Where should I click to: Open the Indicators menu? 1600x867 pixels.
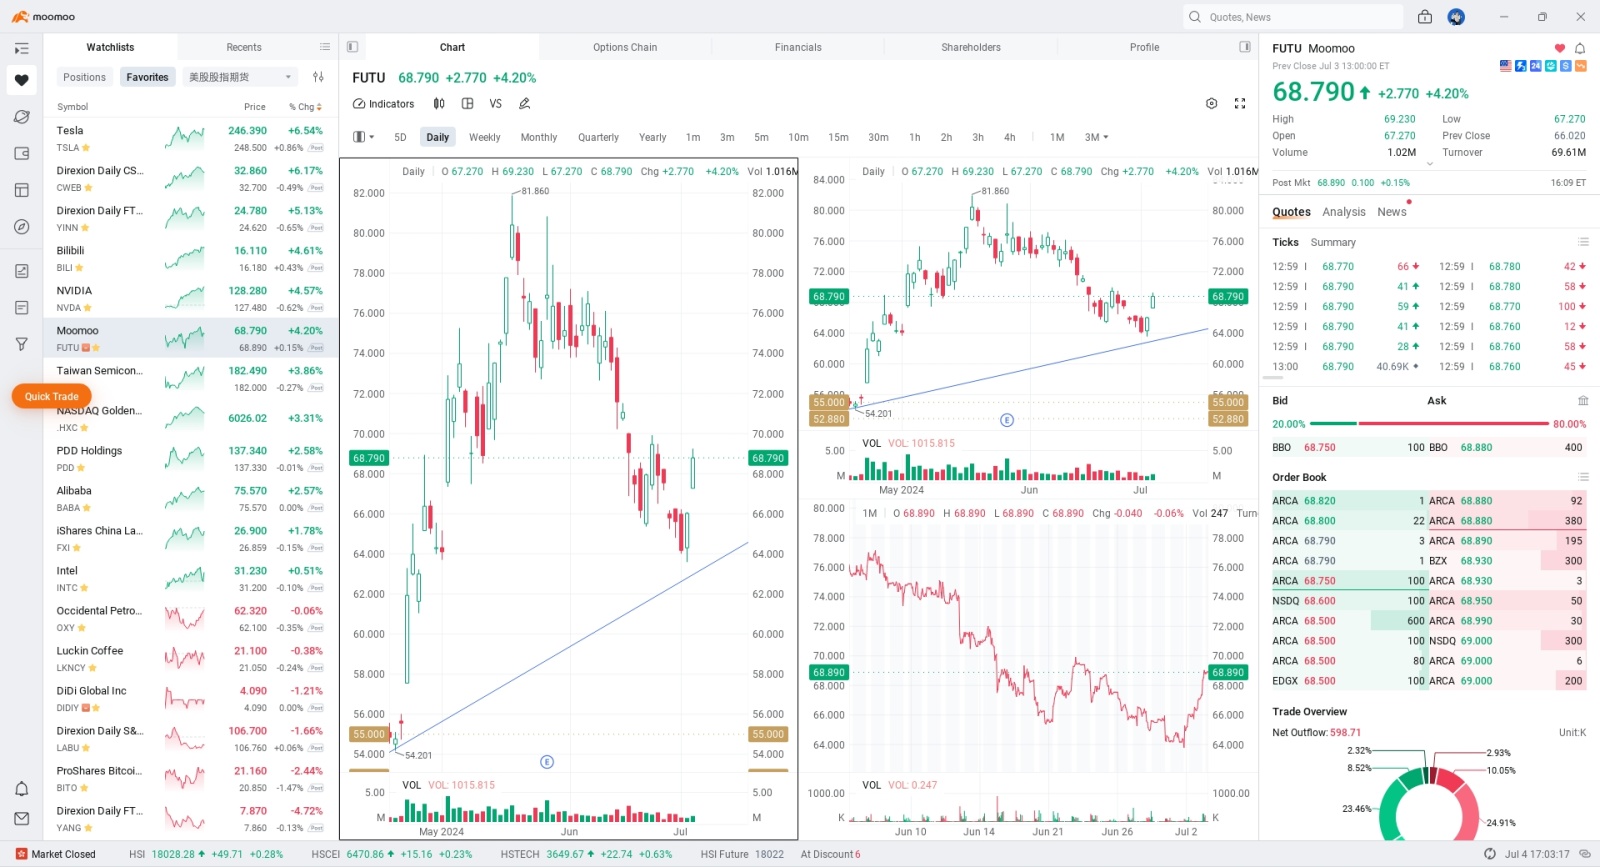pyautogui.click(x=384, y=104)
